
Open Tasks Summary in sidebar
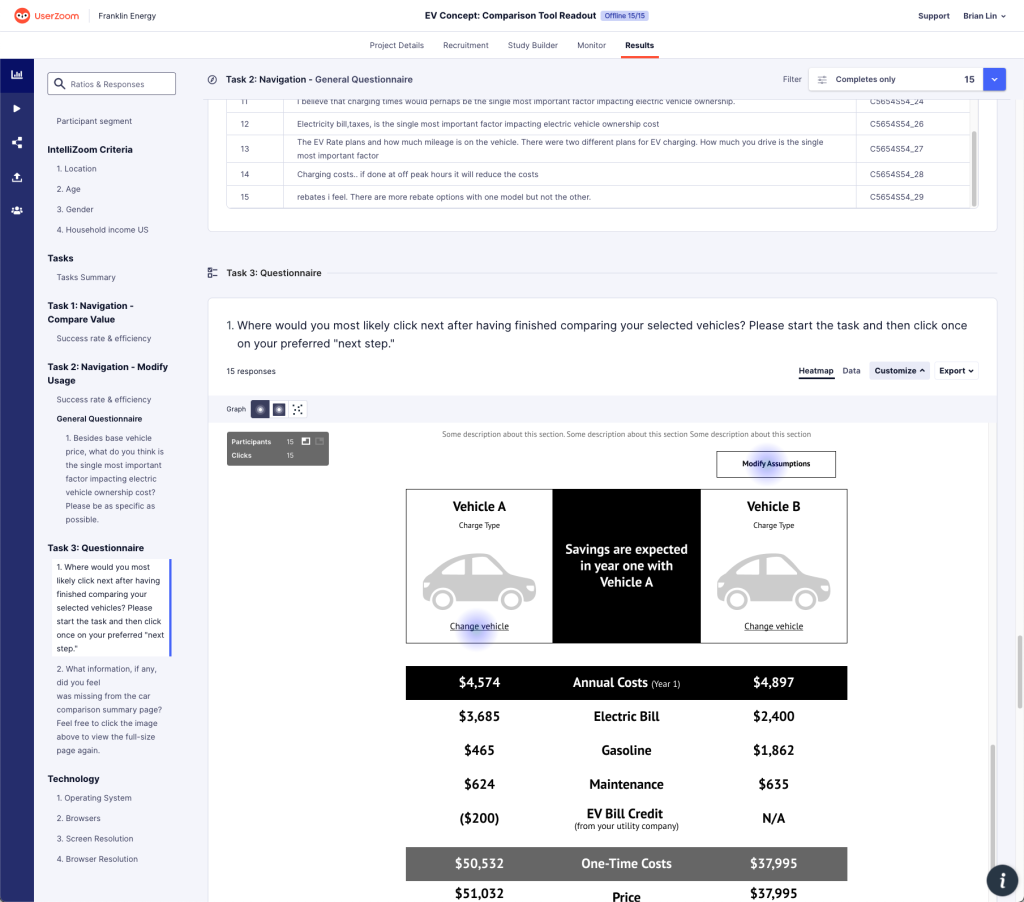click(86, 278)
